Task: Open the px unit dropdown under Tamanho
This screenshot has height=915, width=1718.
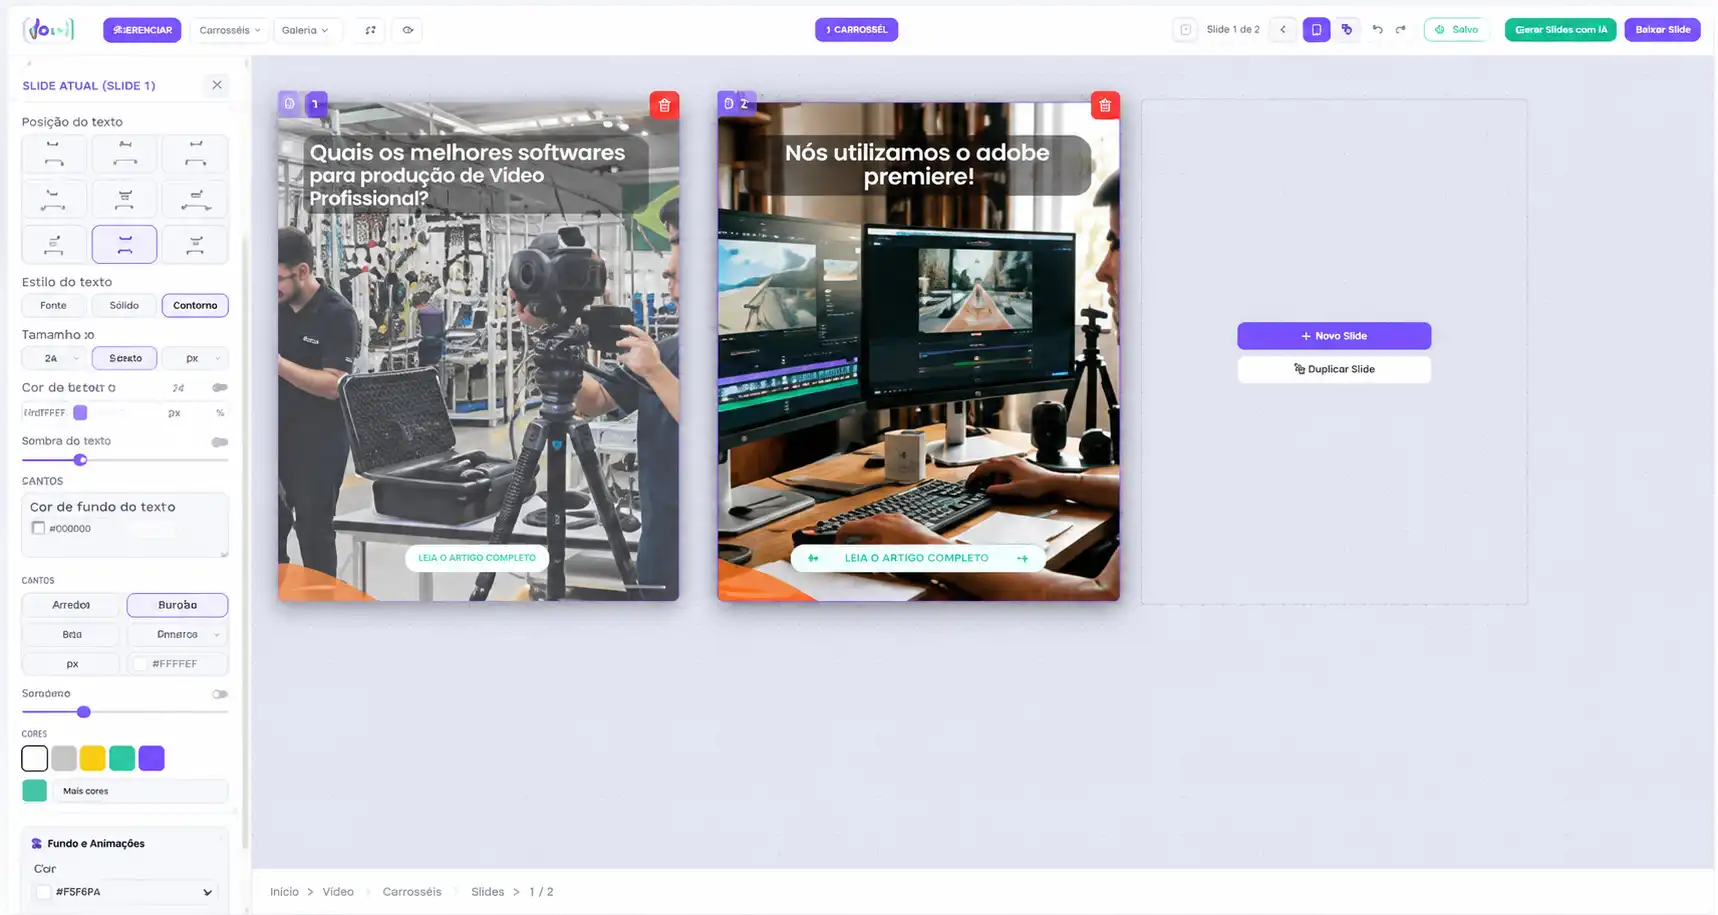Action: [x=195, y=358]
